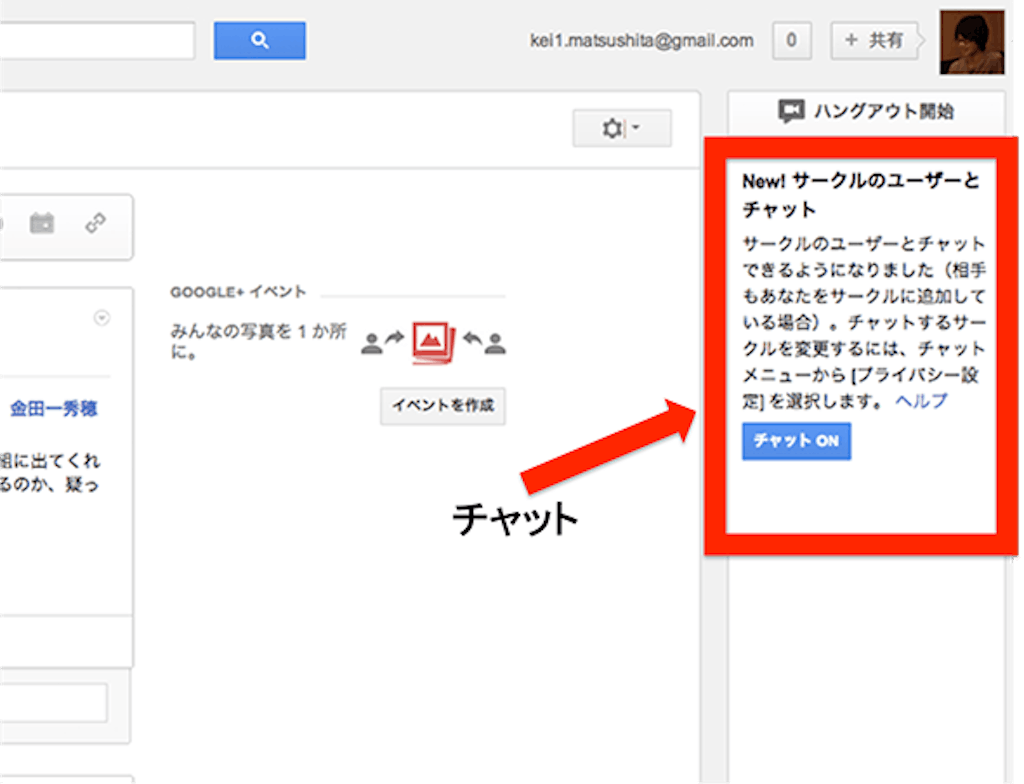Viewport: 1024px width, 784px height.
Task: Click the blue search magnifier button
Action: tap(260, 41)
